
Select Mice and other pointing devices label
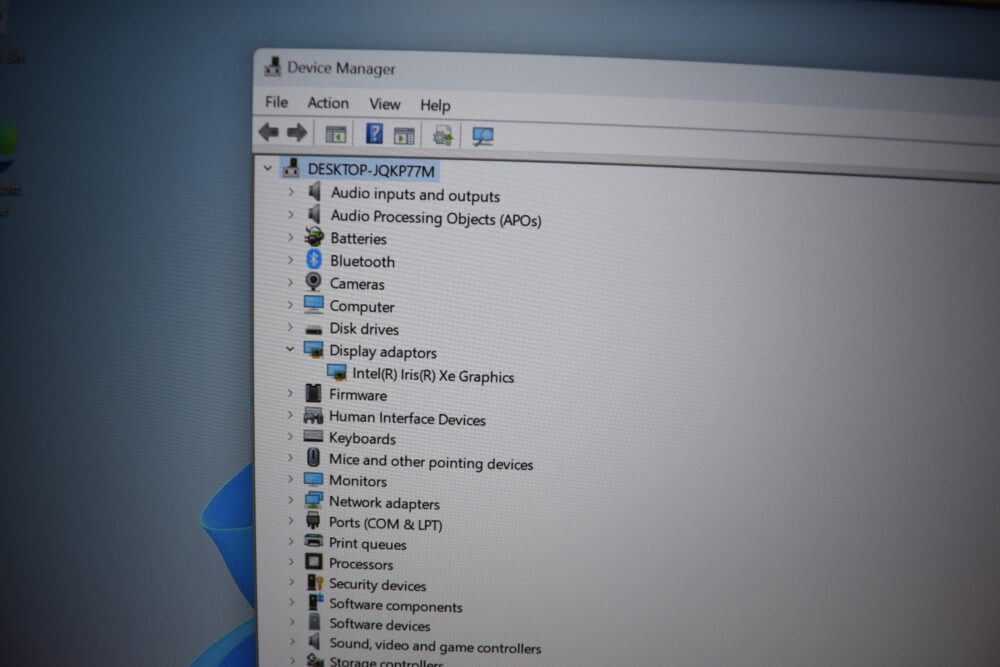tap(430, 462)
